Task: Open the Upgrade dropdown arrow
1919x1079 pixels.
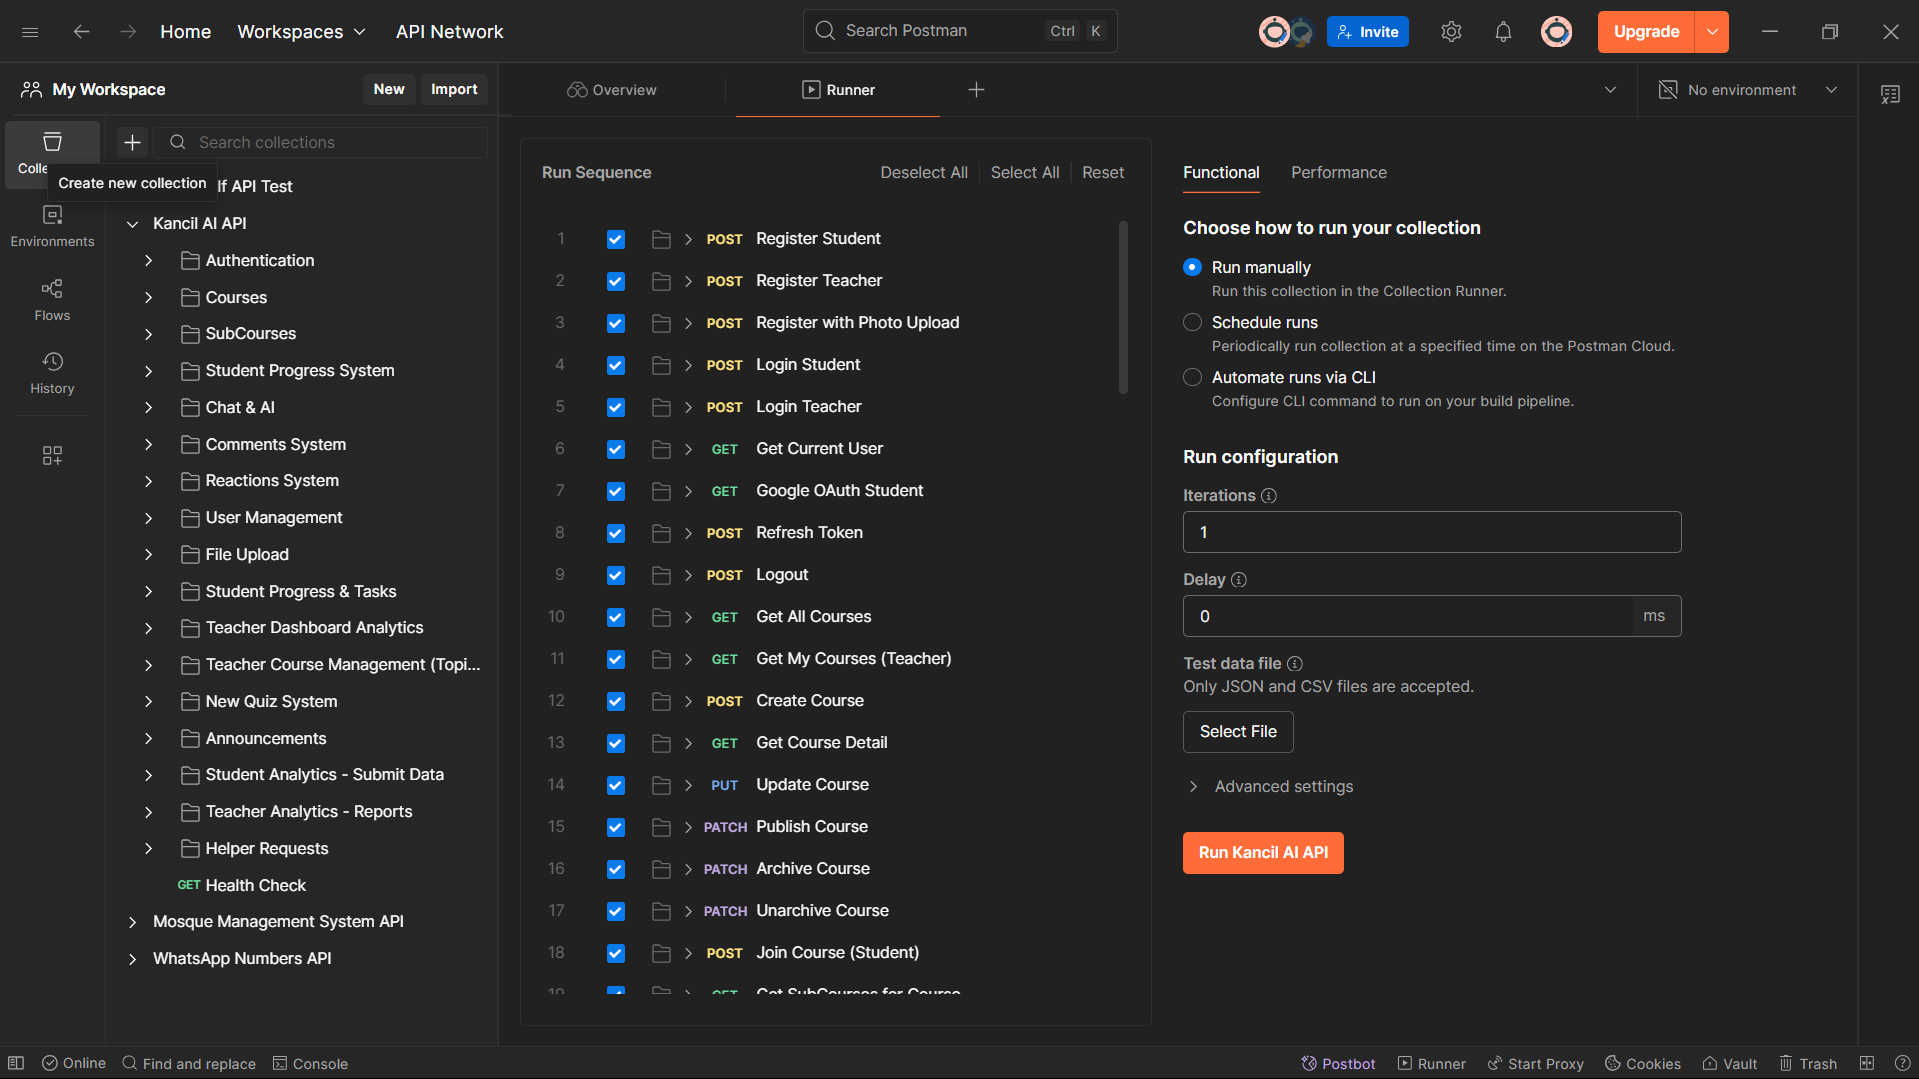Action: [1712, 32]
